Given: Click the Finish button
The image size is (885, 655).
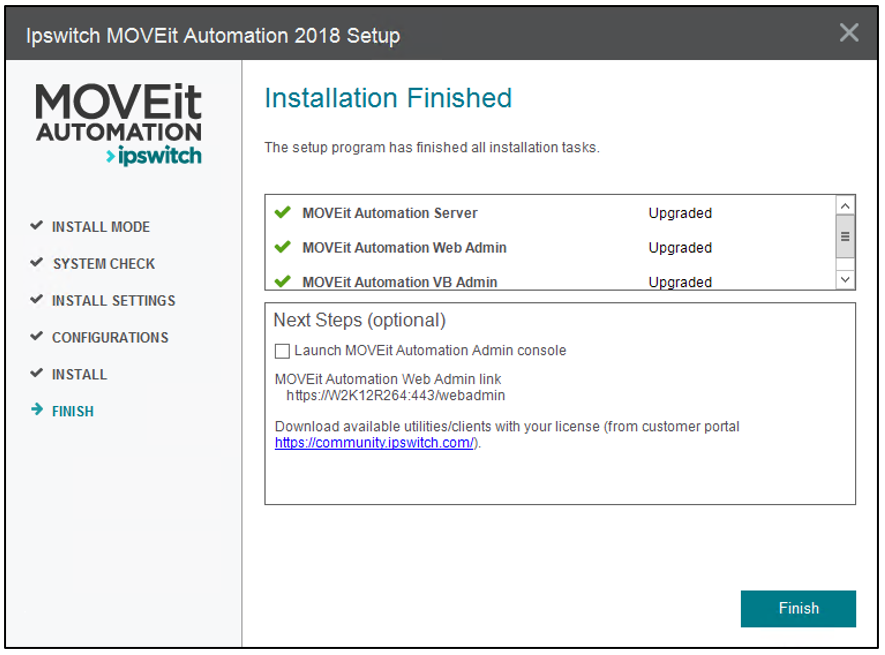Looking at the screenshot, I should coord(797,608).
